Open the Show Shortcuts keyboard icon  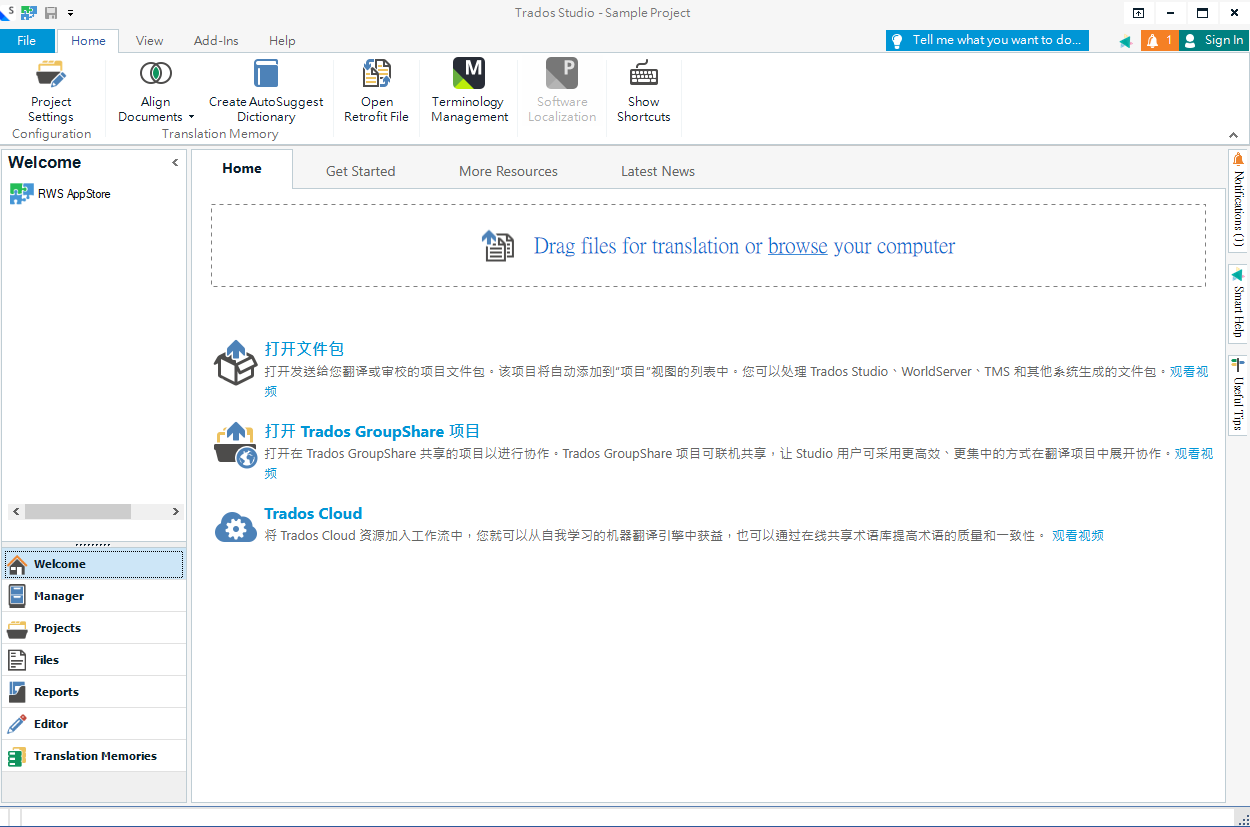click(644, 73)
